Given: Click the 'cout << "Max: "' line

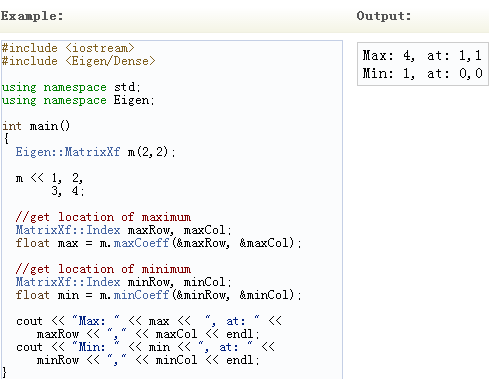Looking at the screenshot, I should pos(149,321).
